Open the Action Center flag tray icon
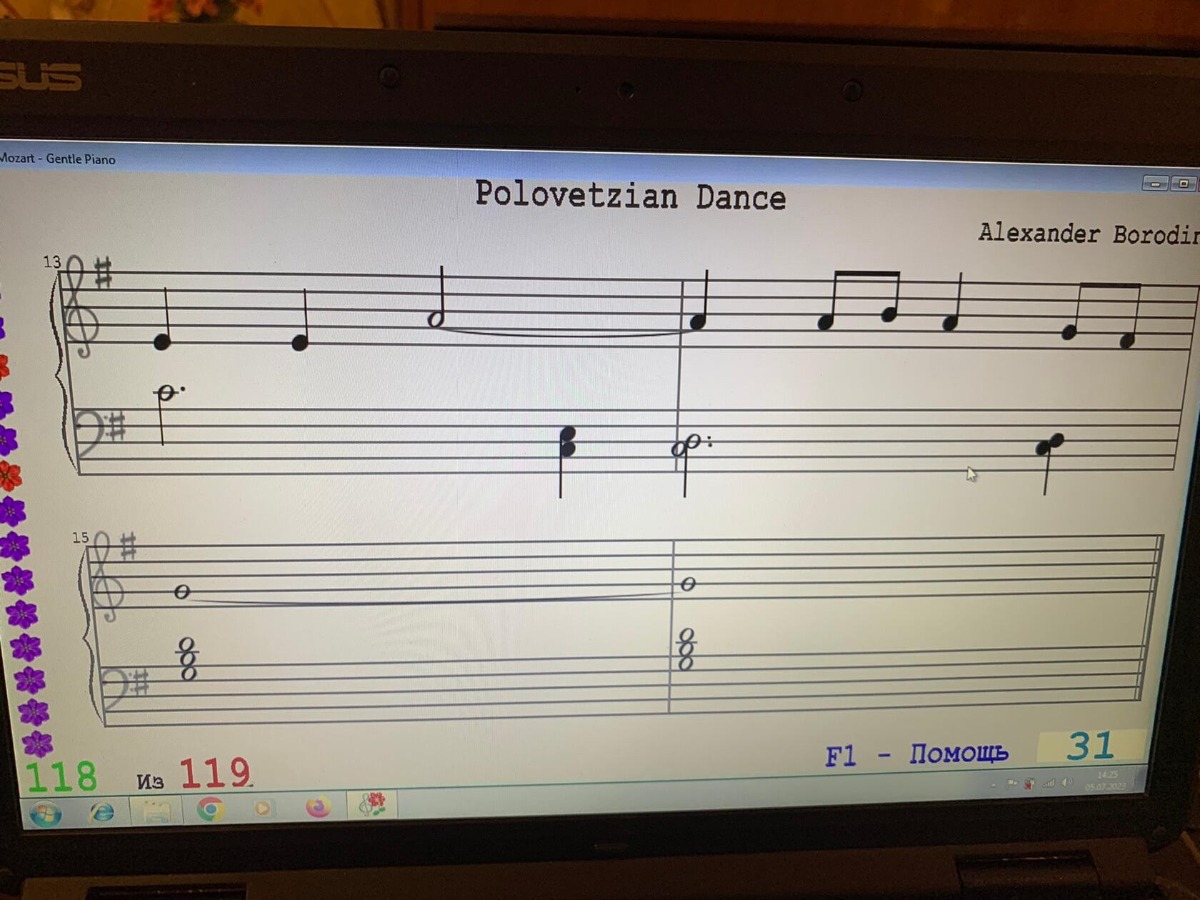 (x=1013, y=784)
